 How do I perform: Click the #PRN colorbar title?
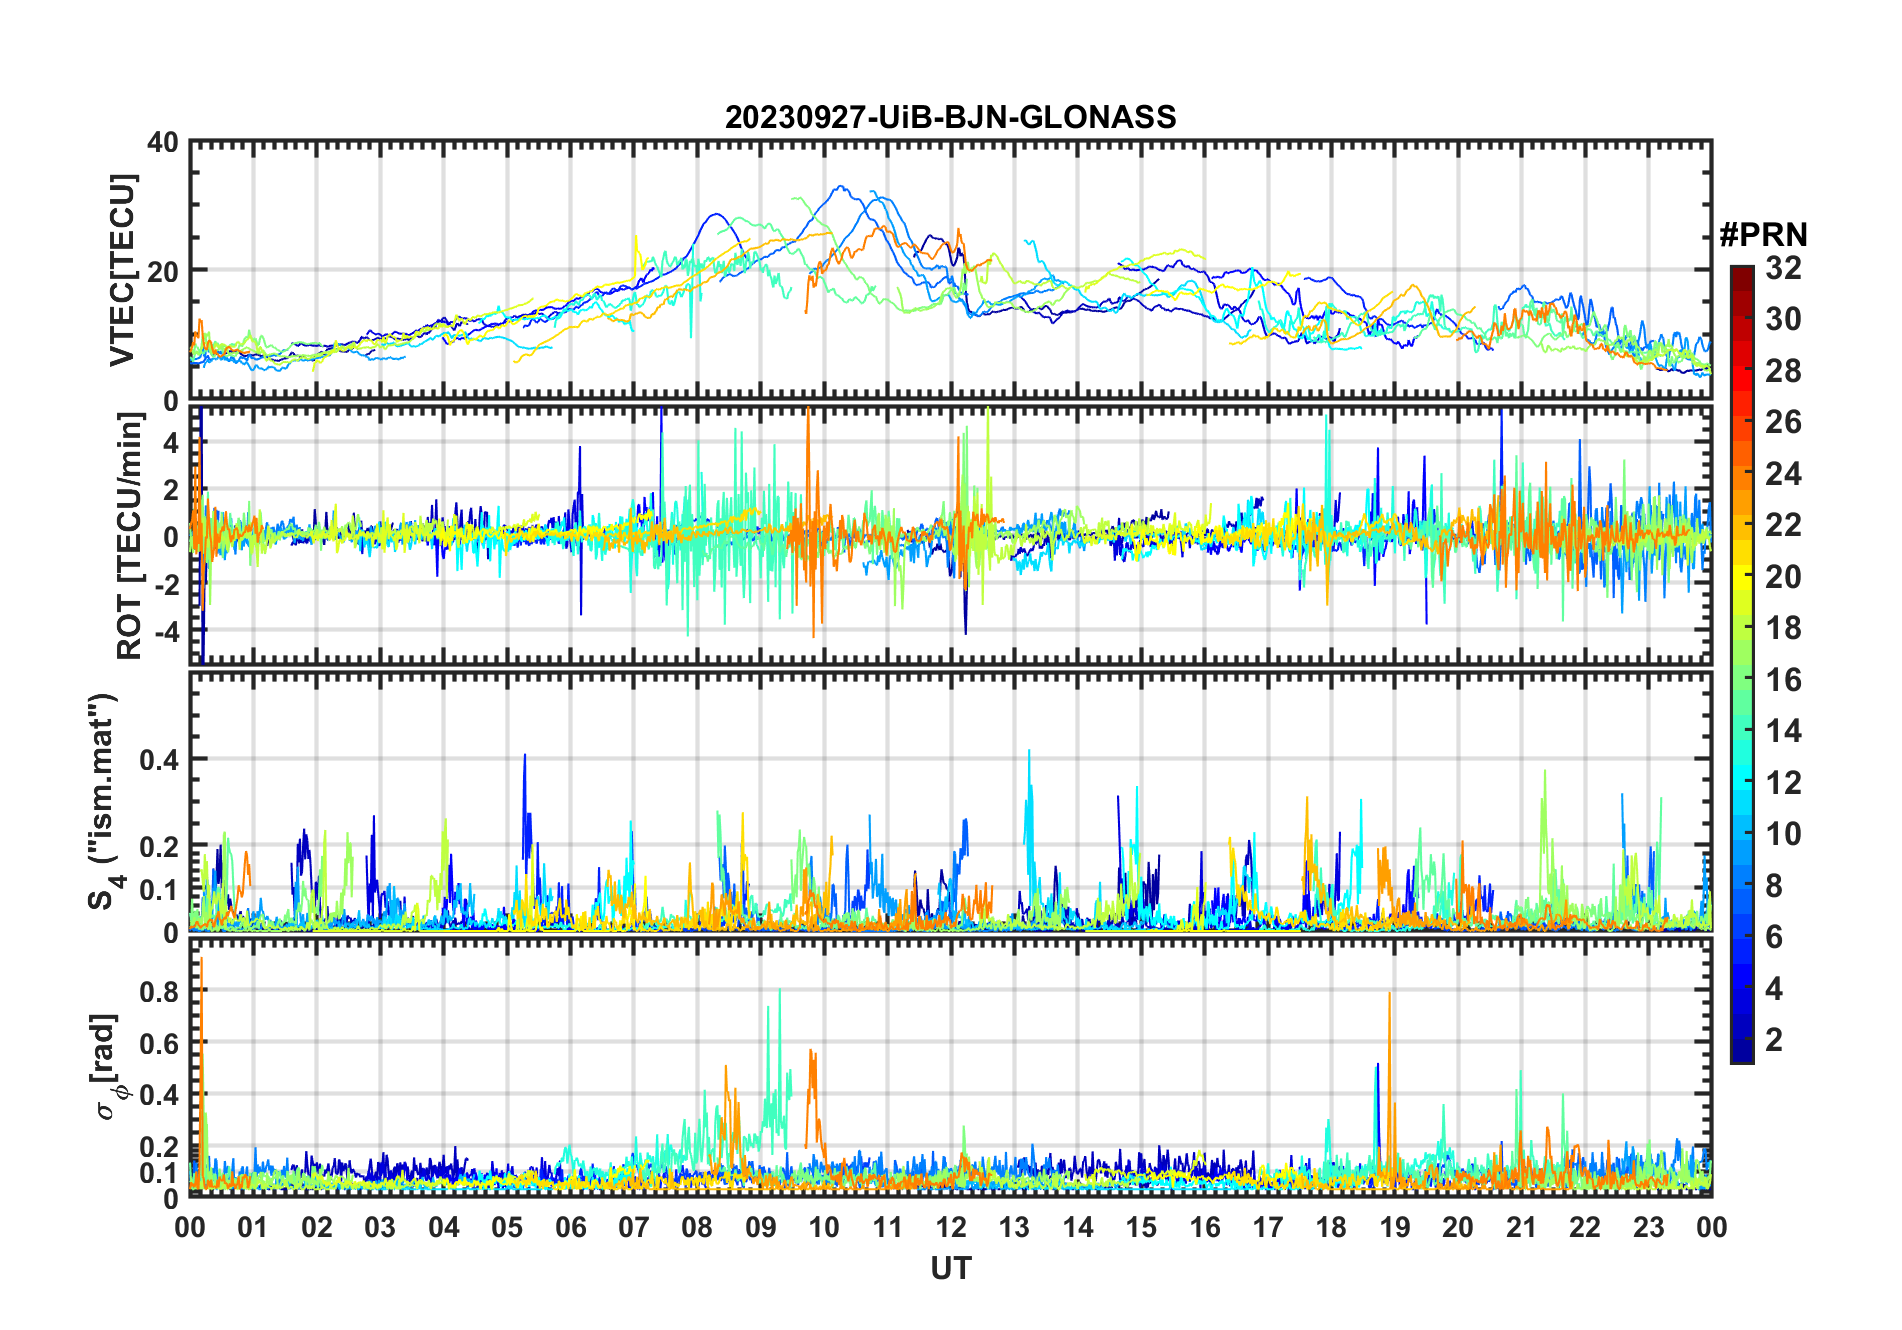1763,235
